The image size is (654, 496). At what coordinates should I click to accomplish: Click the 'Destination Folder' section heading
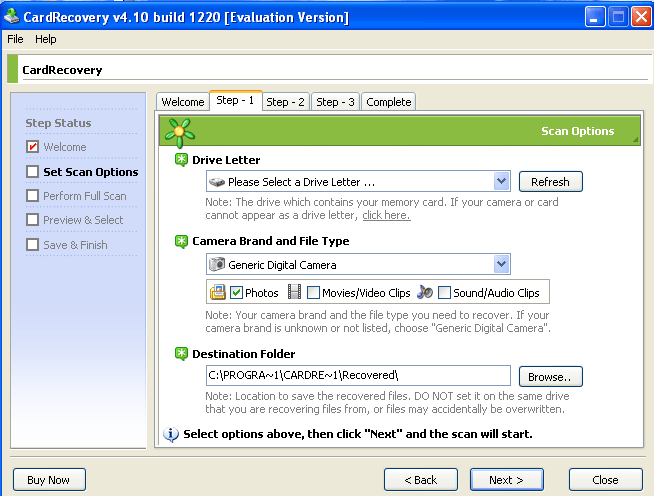pos(244,354)
